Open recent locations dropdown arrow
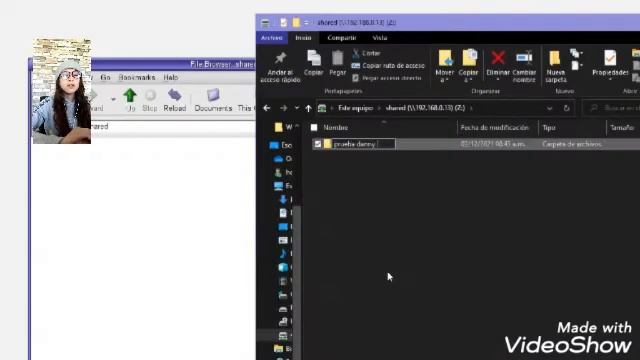The width and height of the screenshot is (640, 360). [297, 108]
